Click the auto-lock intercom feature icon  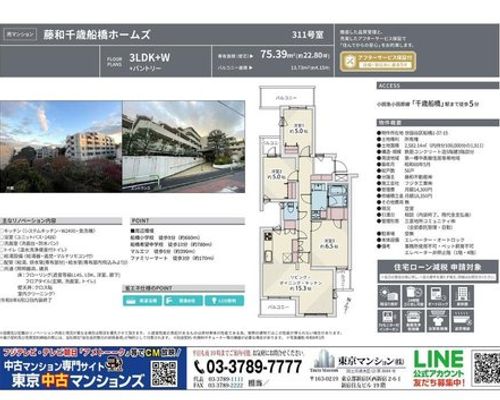[438, 296]
